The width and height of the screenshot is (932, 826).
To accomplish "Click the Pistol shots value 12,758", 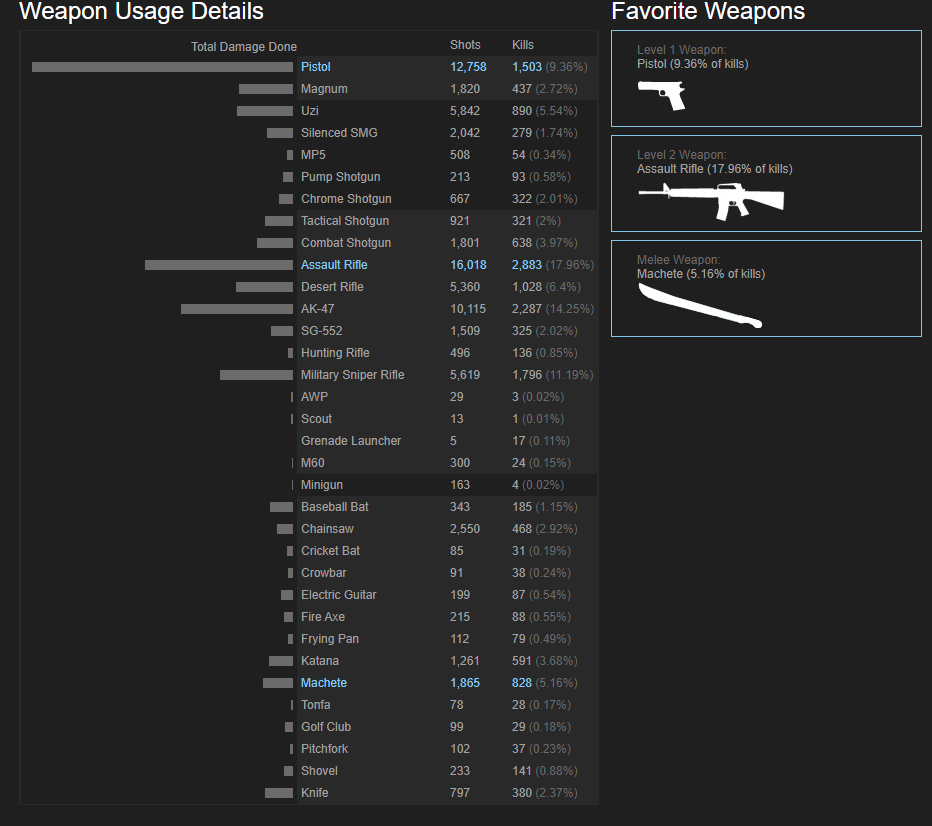I will (468, 67).
